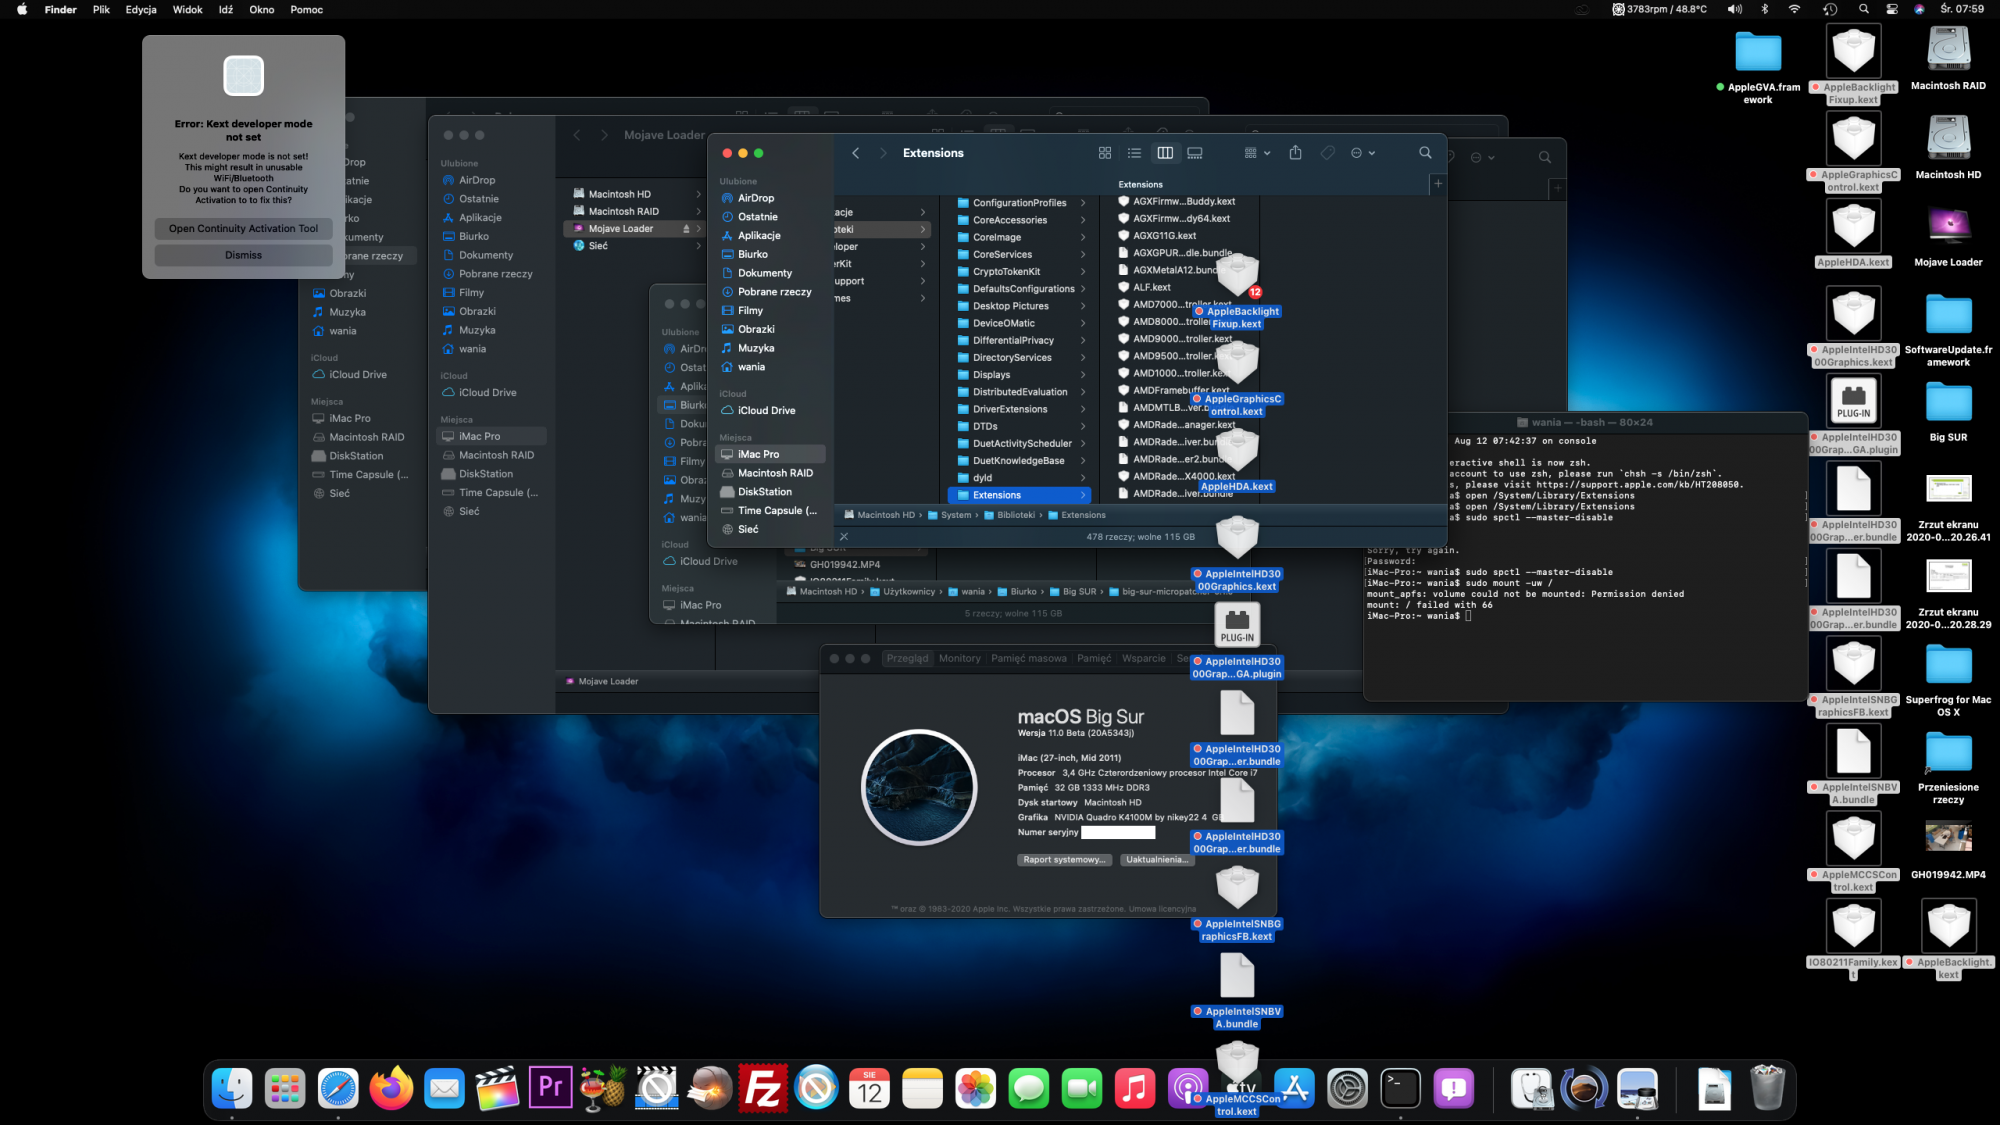This screenshot has width=2000, height=1125.
Task: Open the group-by dropdown in Finder toolbar
Action: pyautogui.click(x=1257, y=153)
